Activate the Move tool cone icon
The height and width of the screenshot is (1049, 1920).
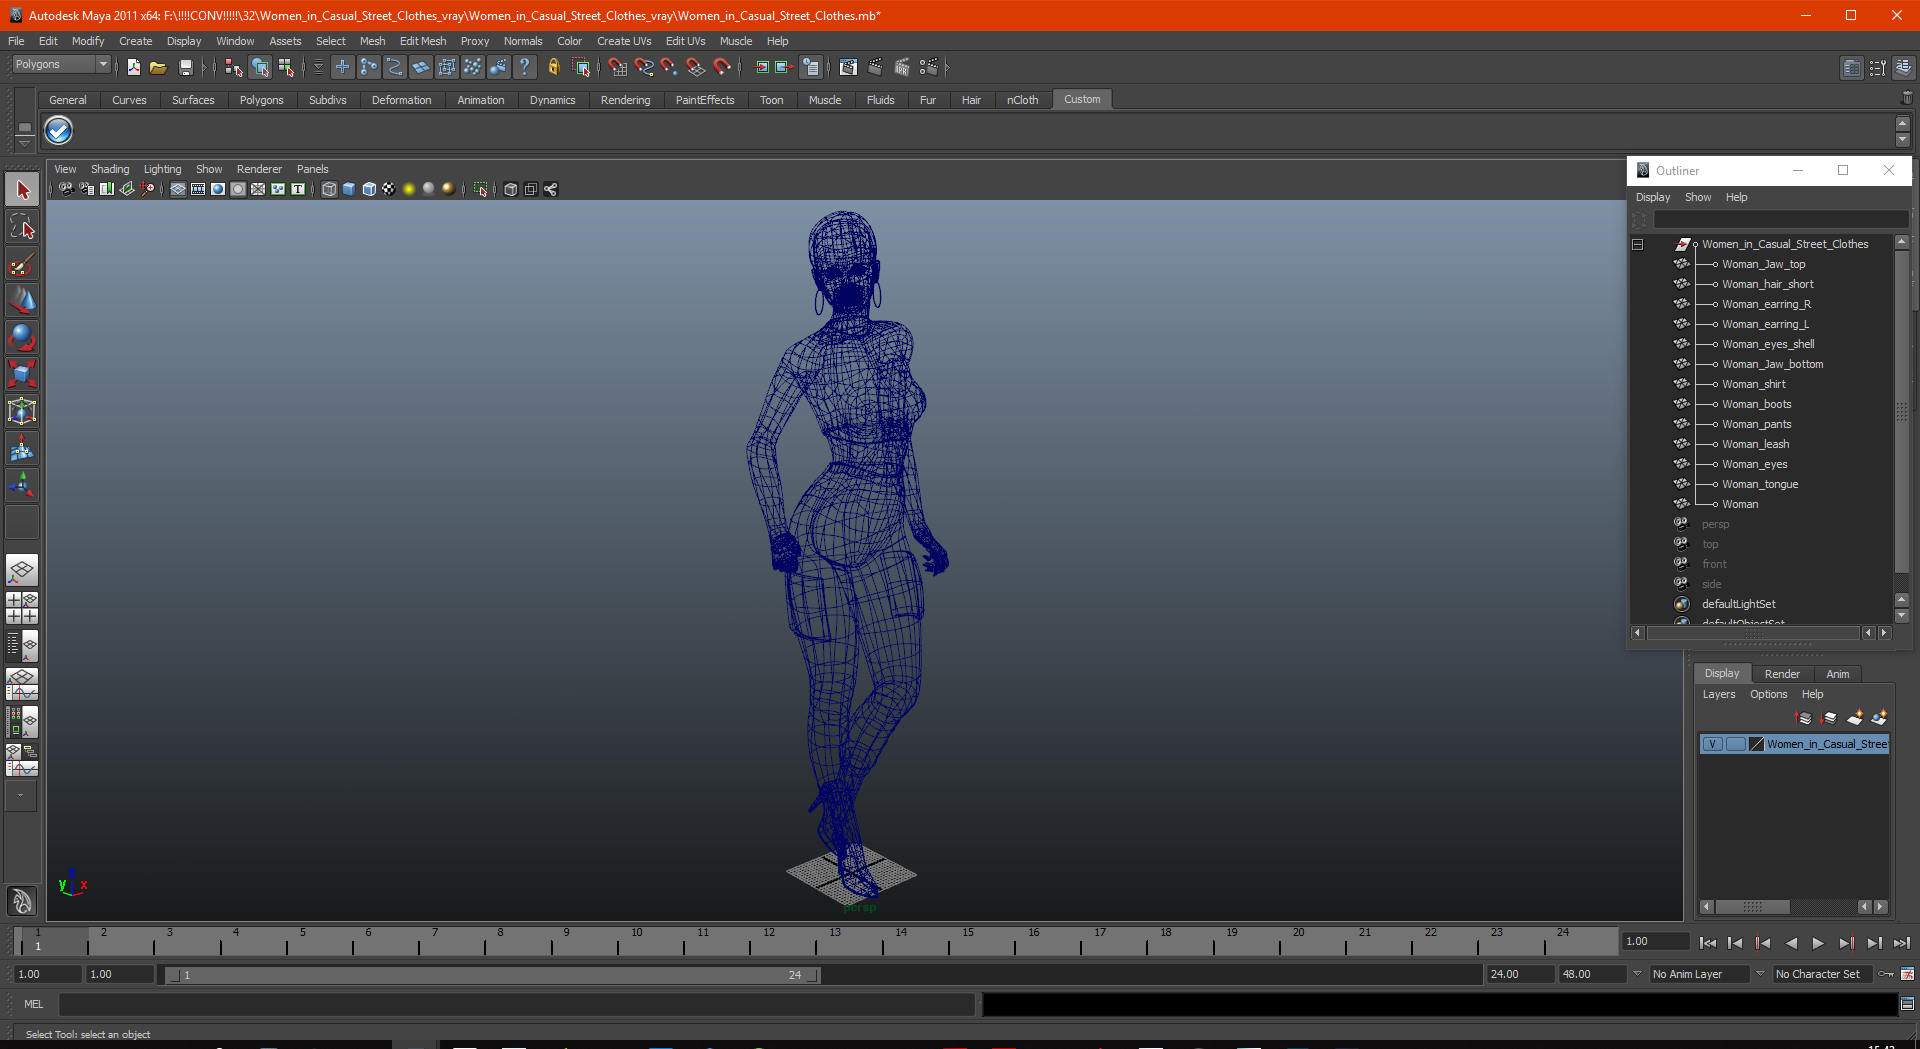click(22, 300)
